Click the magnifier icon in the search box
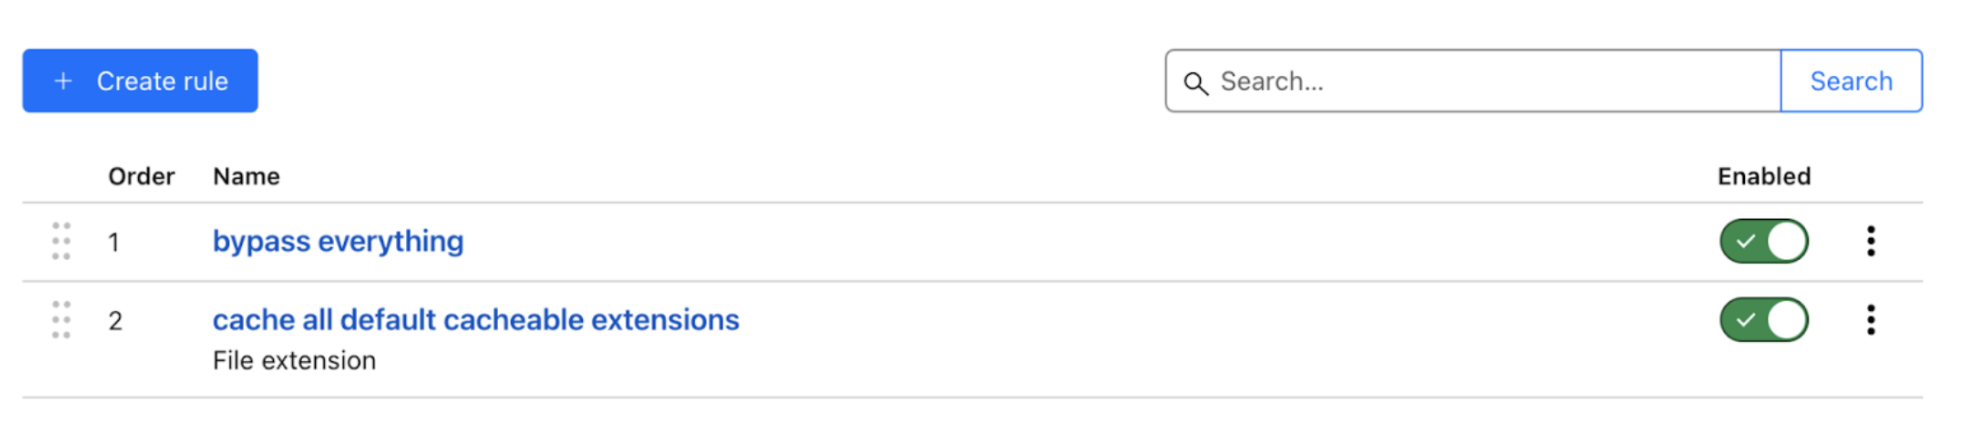Screen dimensions: 1970x444 pos(1195,82)
